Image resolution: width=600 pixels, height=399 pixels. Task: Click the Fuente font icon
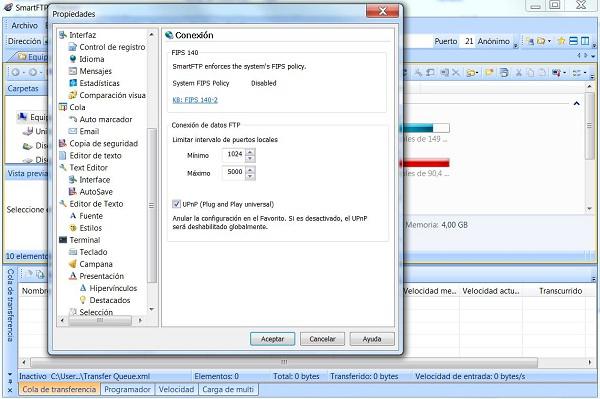click(73, 216)
